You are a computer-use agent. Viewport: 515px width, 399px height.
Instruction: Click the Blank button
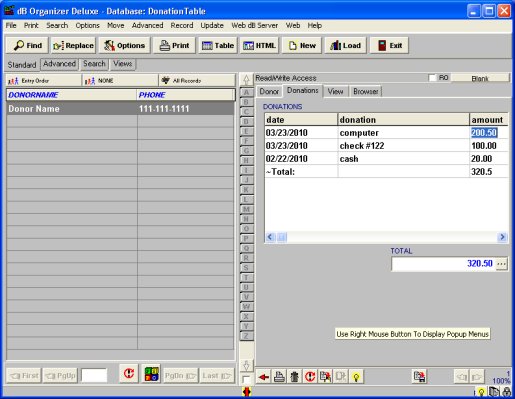coord(480,78)
